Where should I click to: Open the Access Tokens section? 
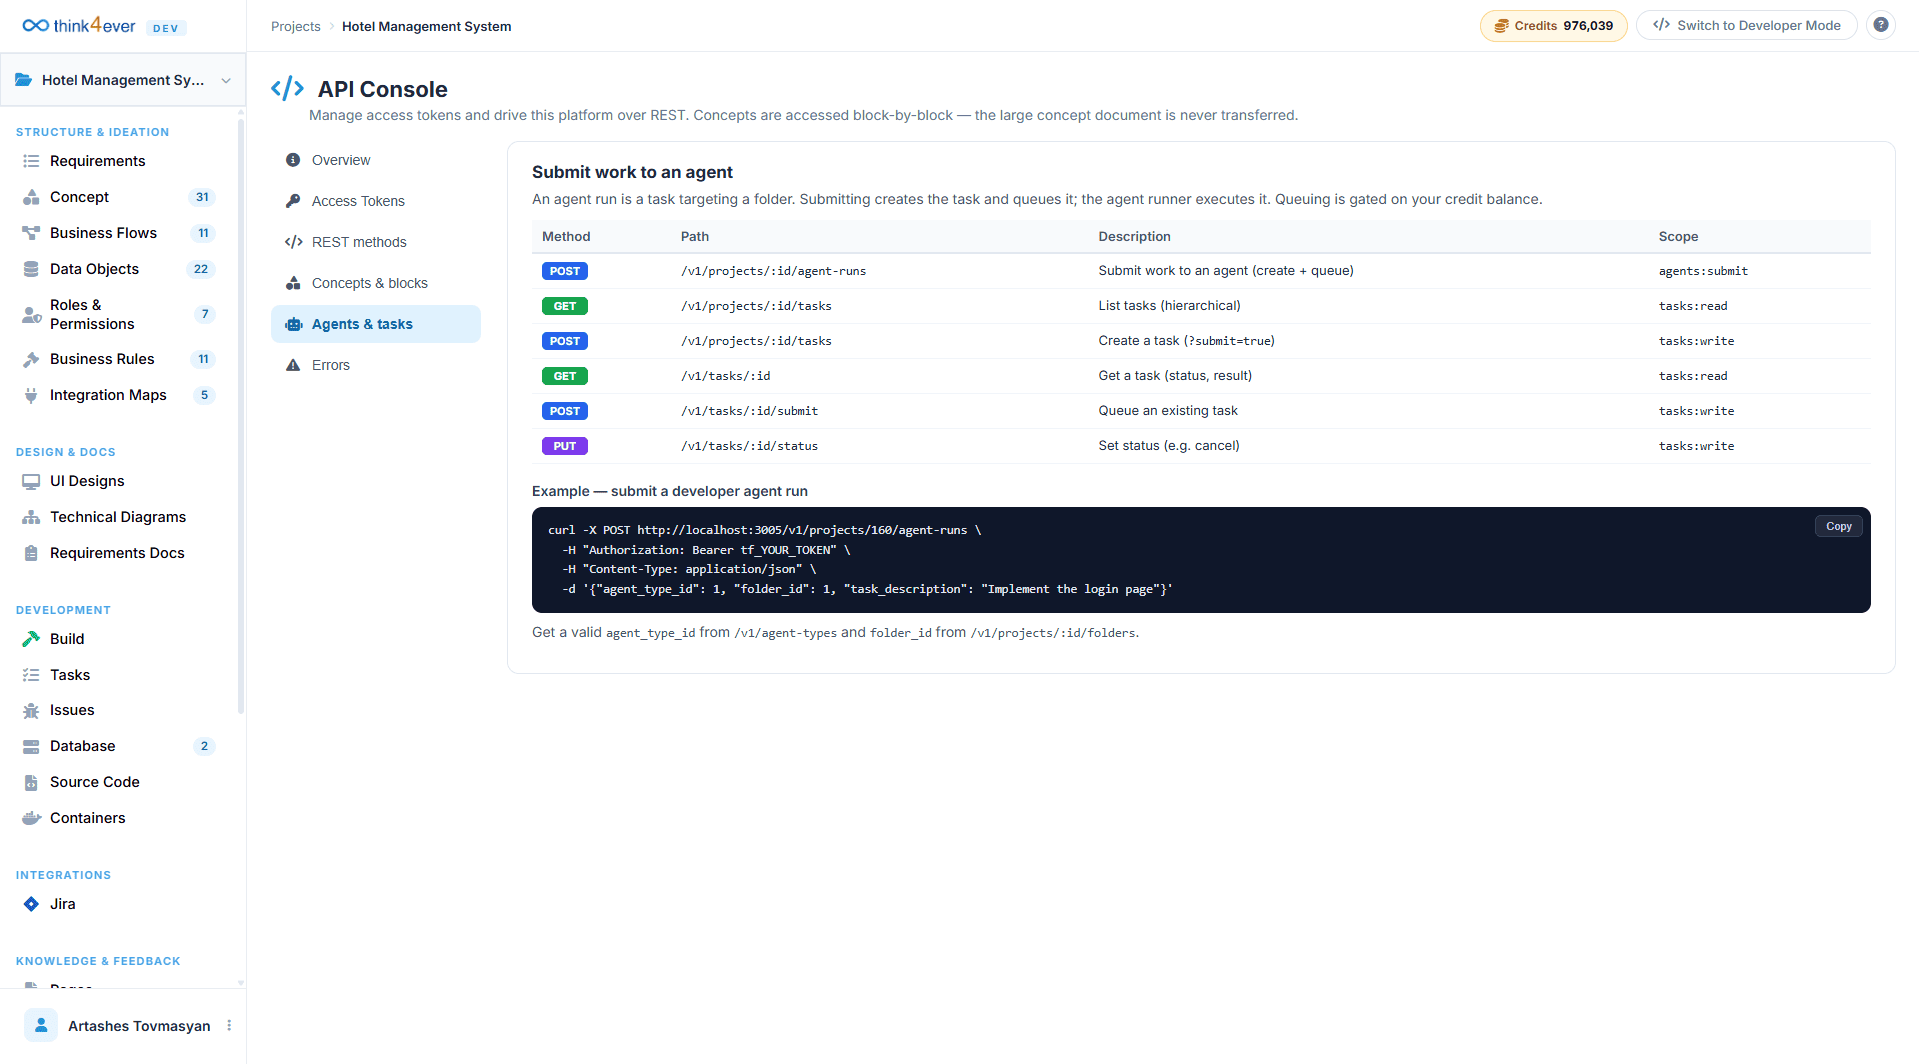376,201
